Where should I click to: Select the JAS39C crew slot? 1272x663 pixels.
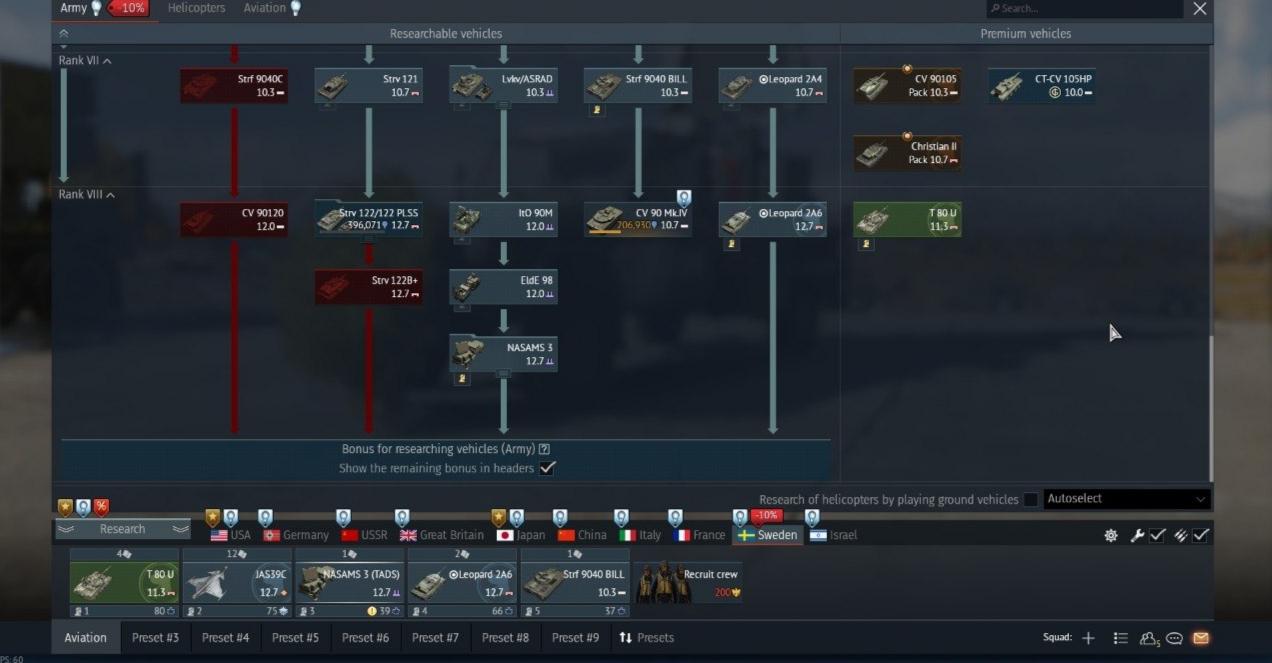pos(237,583)
